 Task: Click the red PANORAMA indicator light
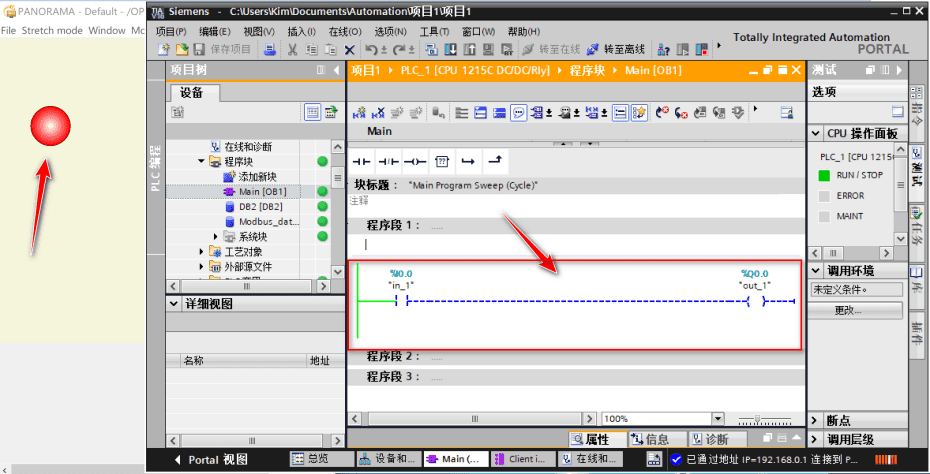click(51, 127)
